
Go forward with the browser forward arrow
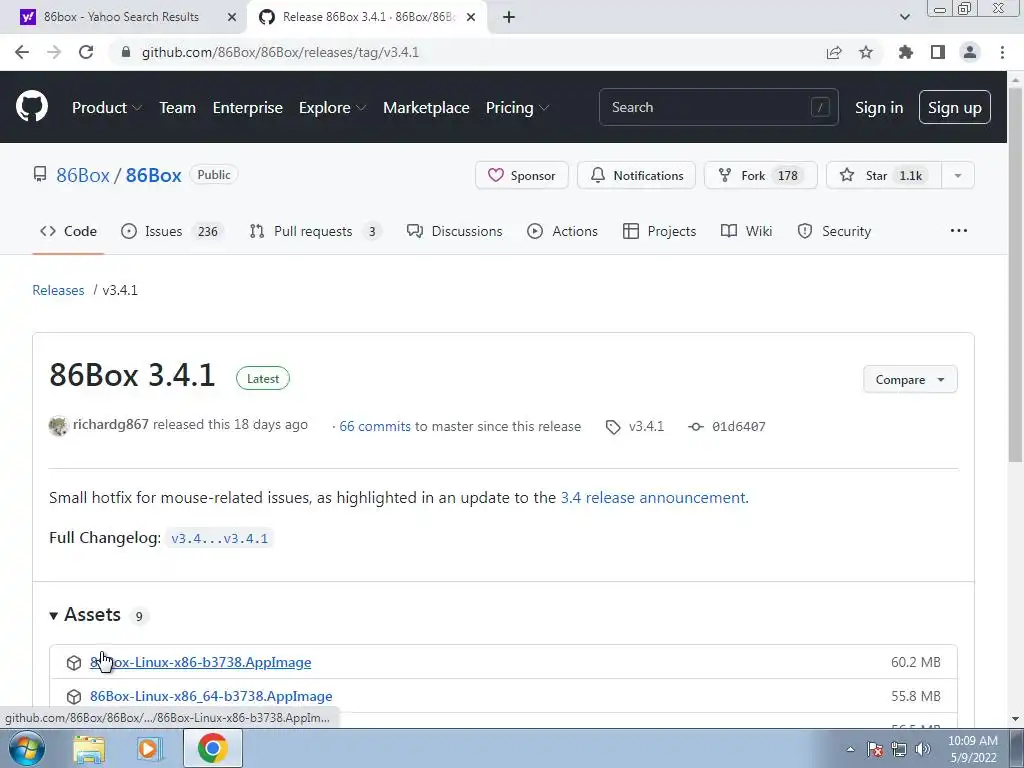54,52
